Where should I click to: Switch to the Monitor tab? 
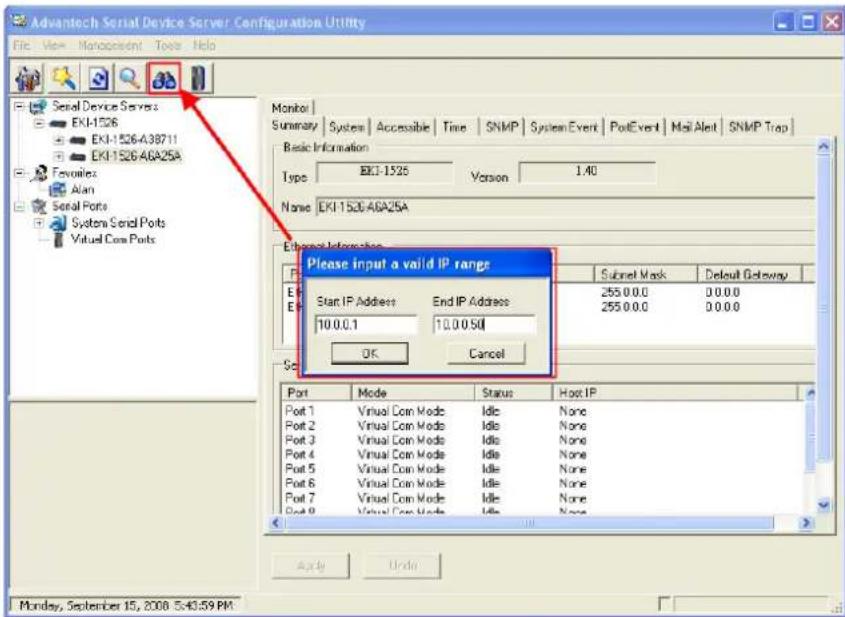(x=291, y=107)
